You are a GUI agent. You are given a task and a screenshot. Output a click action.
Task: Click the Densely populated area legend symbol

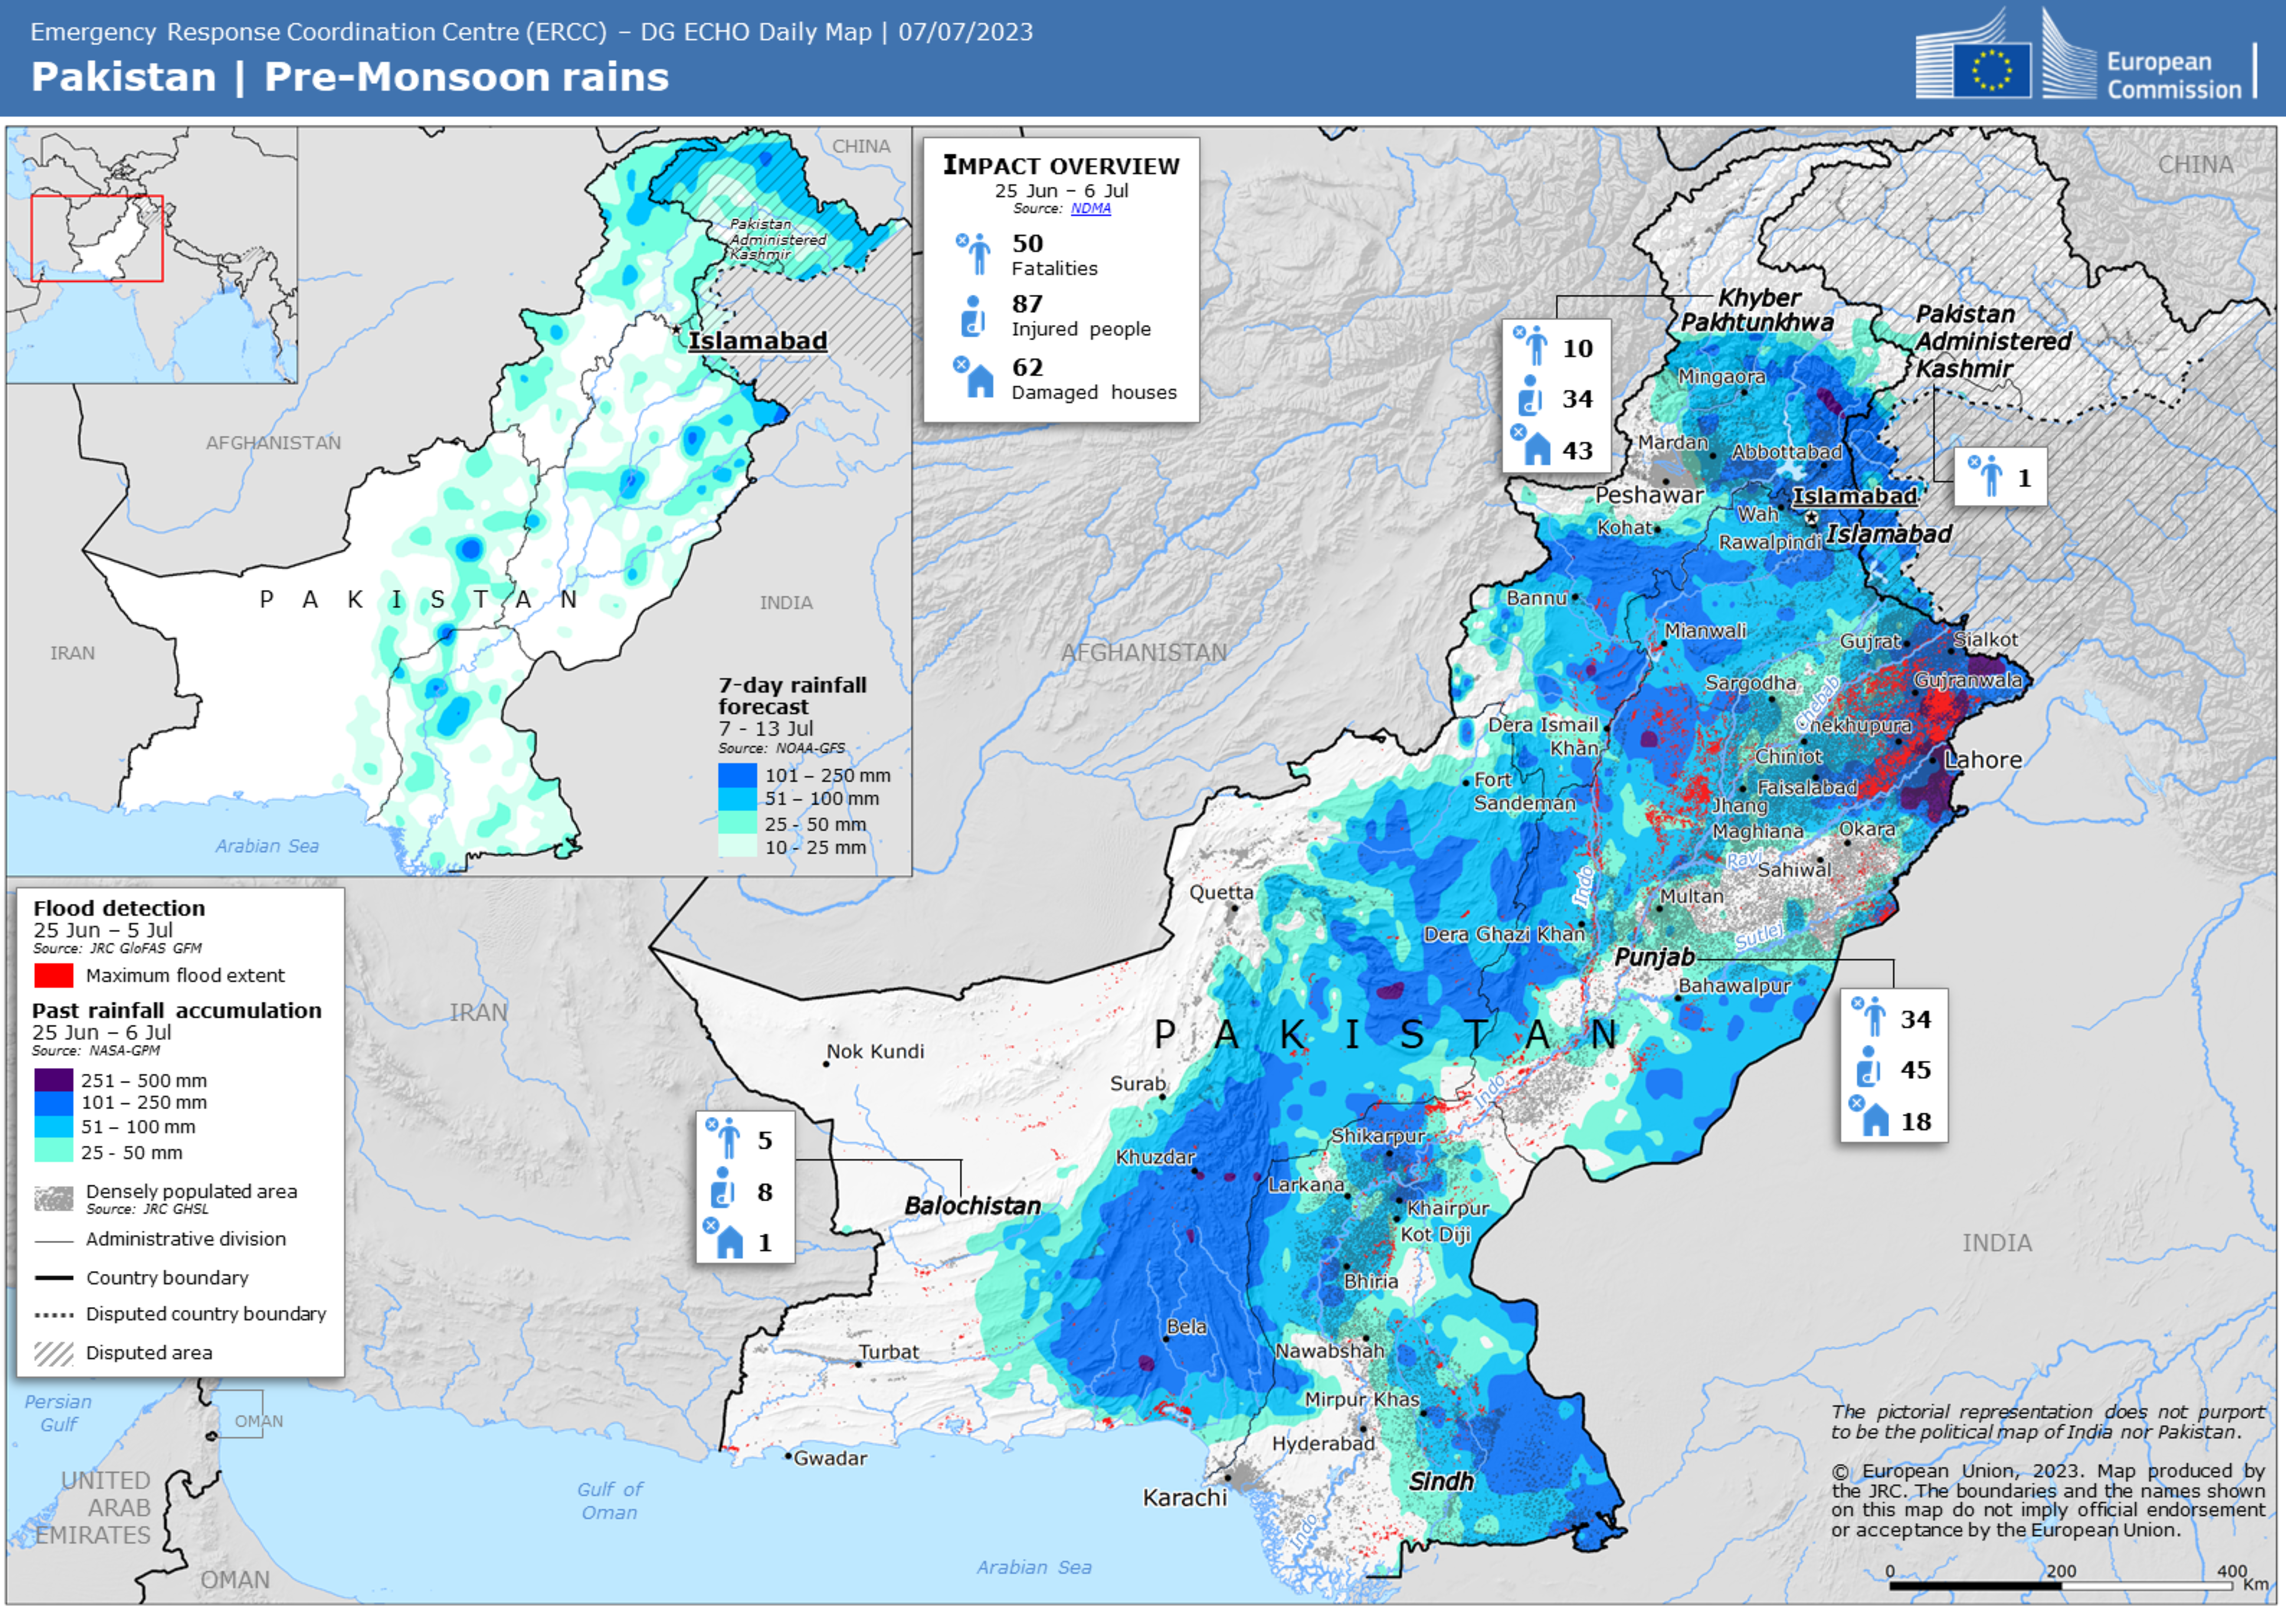pos(53,1197)
